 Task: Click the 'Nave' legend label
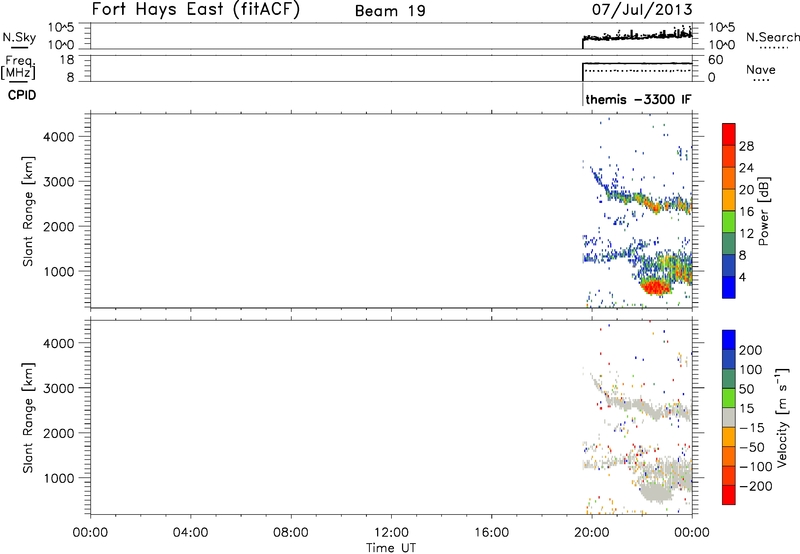coord(760,69)
